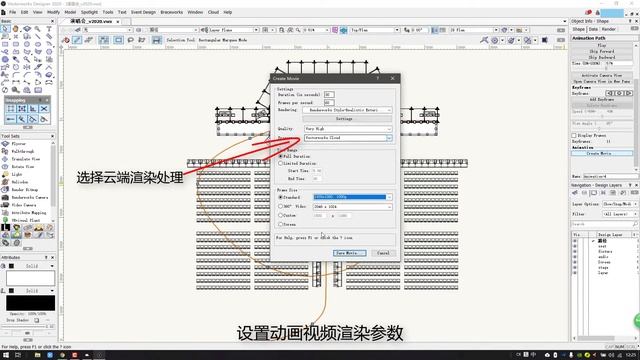The image size is (640, 360).
Task: Select Custom frame size radio button
Action: coord(280,215)
